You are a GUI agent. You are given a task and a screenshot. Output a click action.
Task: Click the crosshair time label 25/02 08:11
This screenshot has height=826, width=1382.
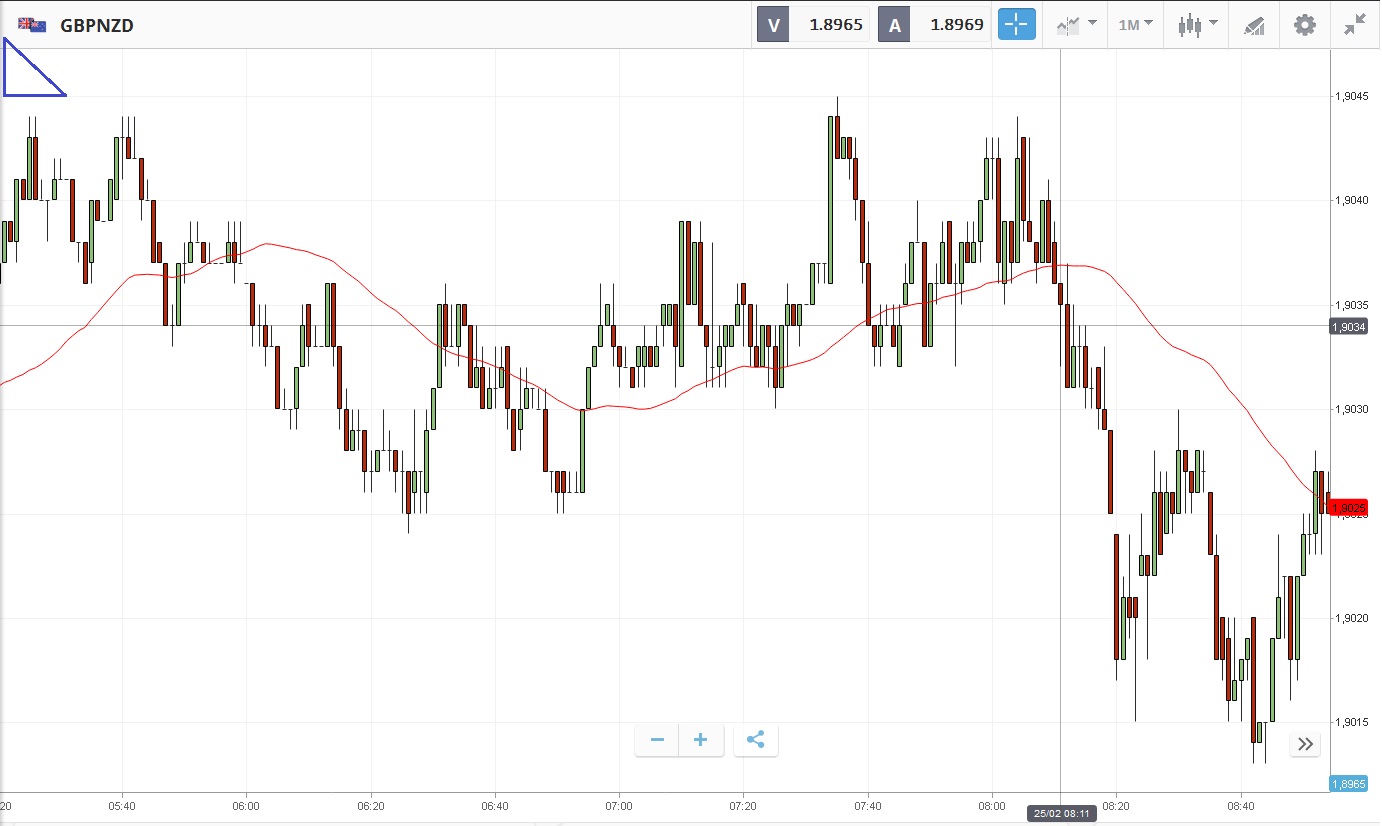point(1061,813)
